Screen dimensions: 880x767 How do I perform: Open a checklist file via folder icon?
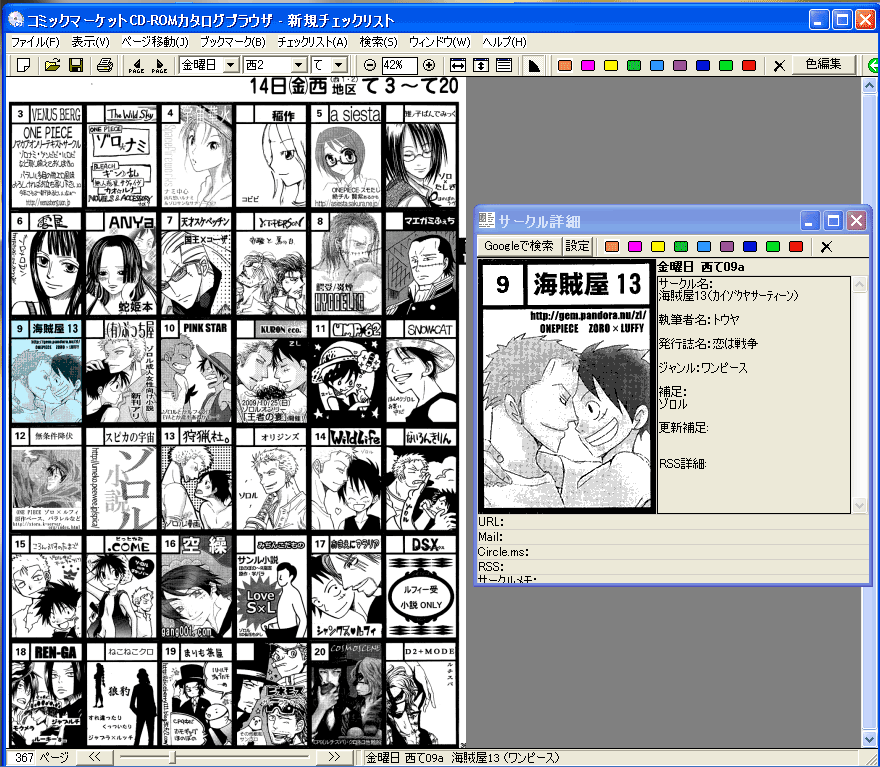pos(52,65)
